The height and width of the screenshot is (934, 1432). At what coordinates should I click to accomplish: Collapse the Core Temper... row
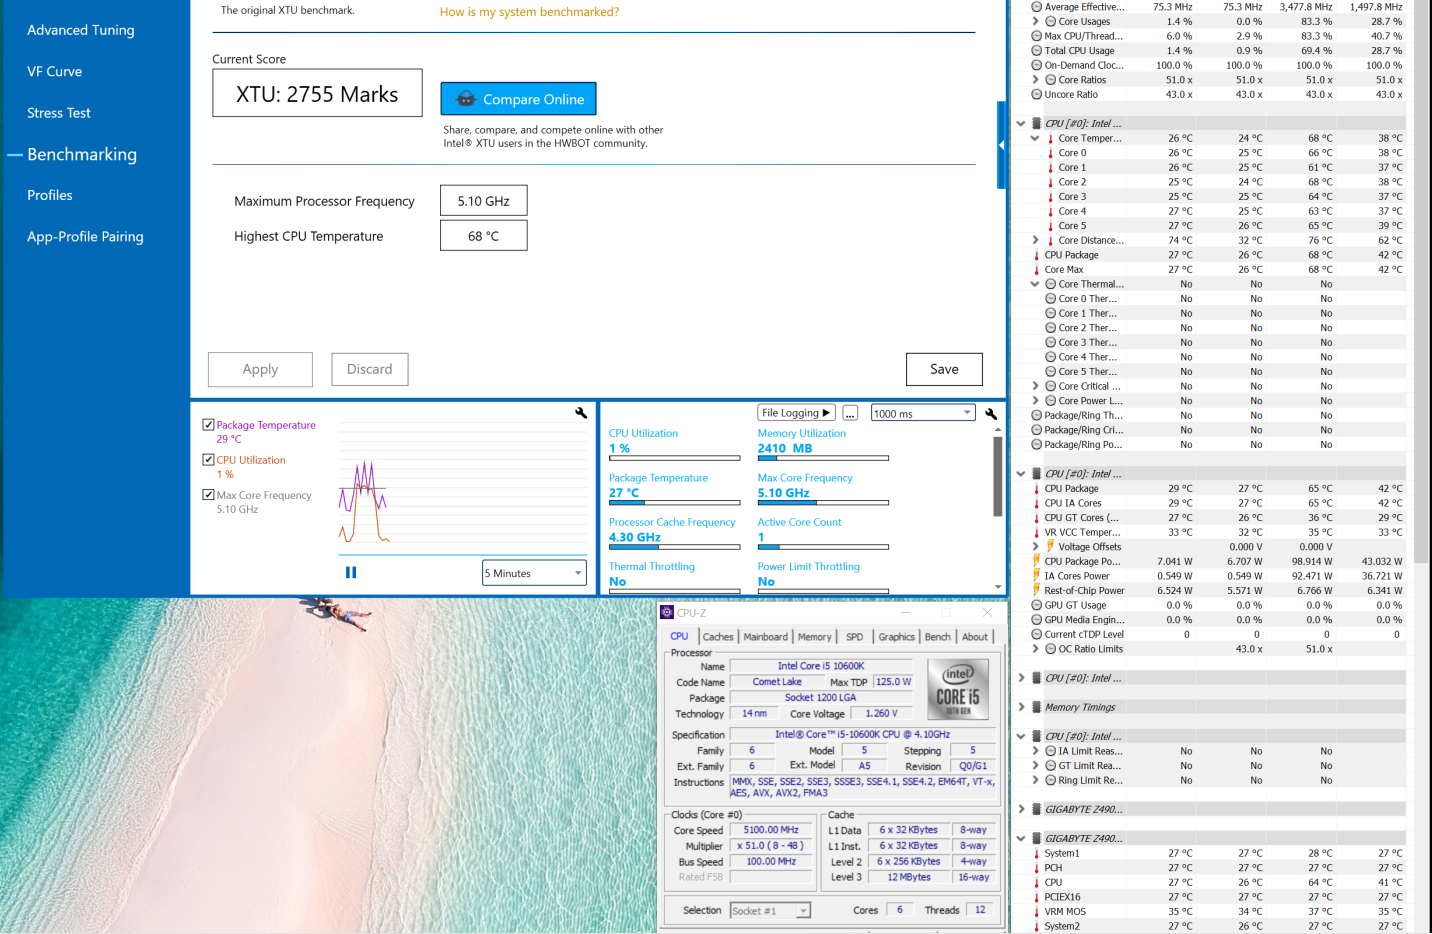[1035, 139]
